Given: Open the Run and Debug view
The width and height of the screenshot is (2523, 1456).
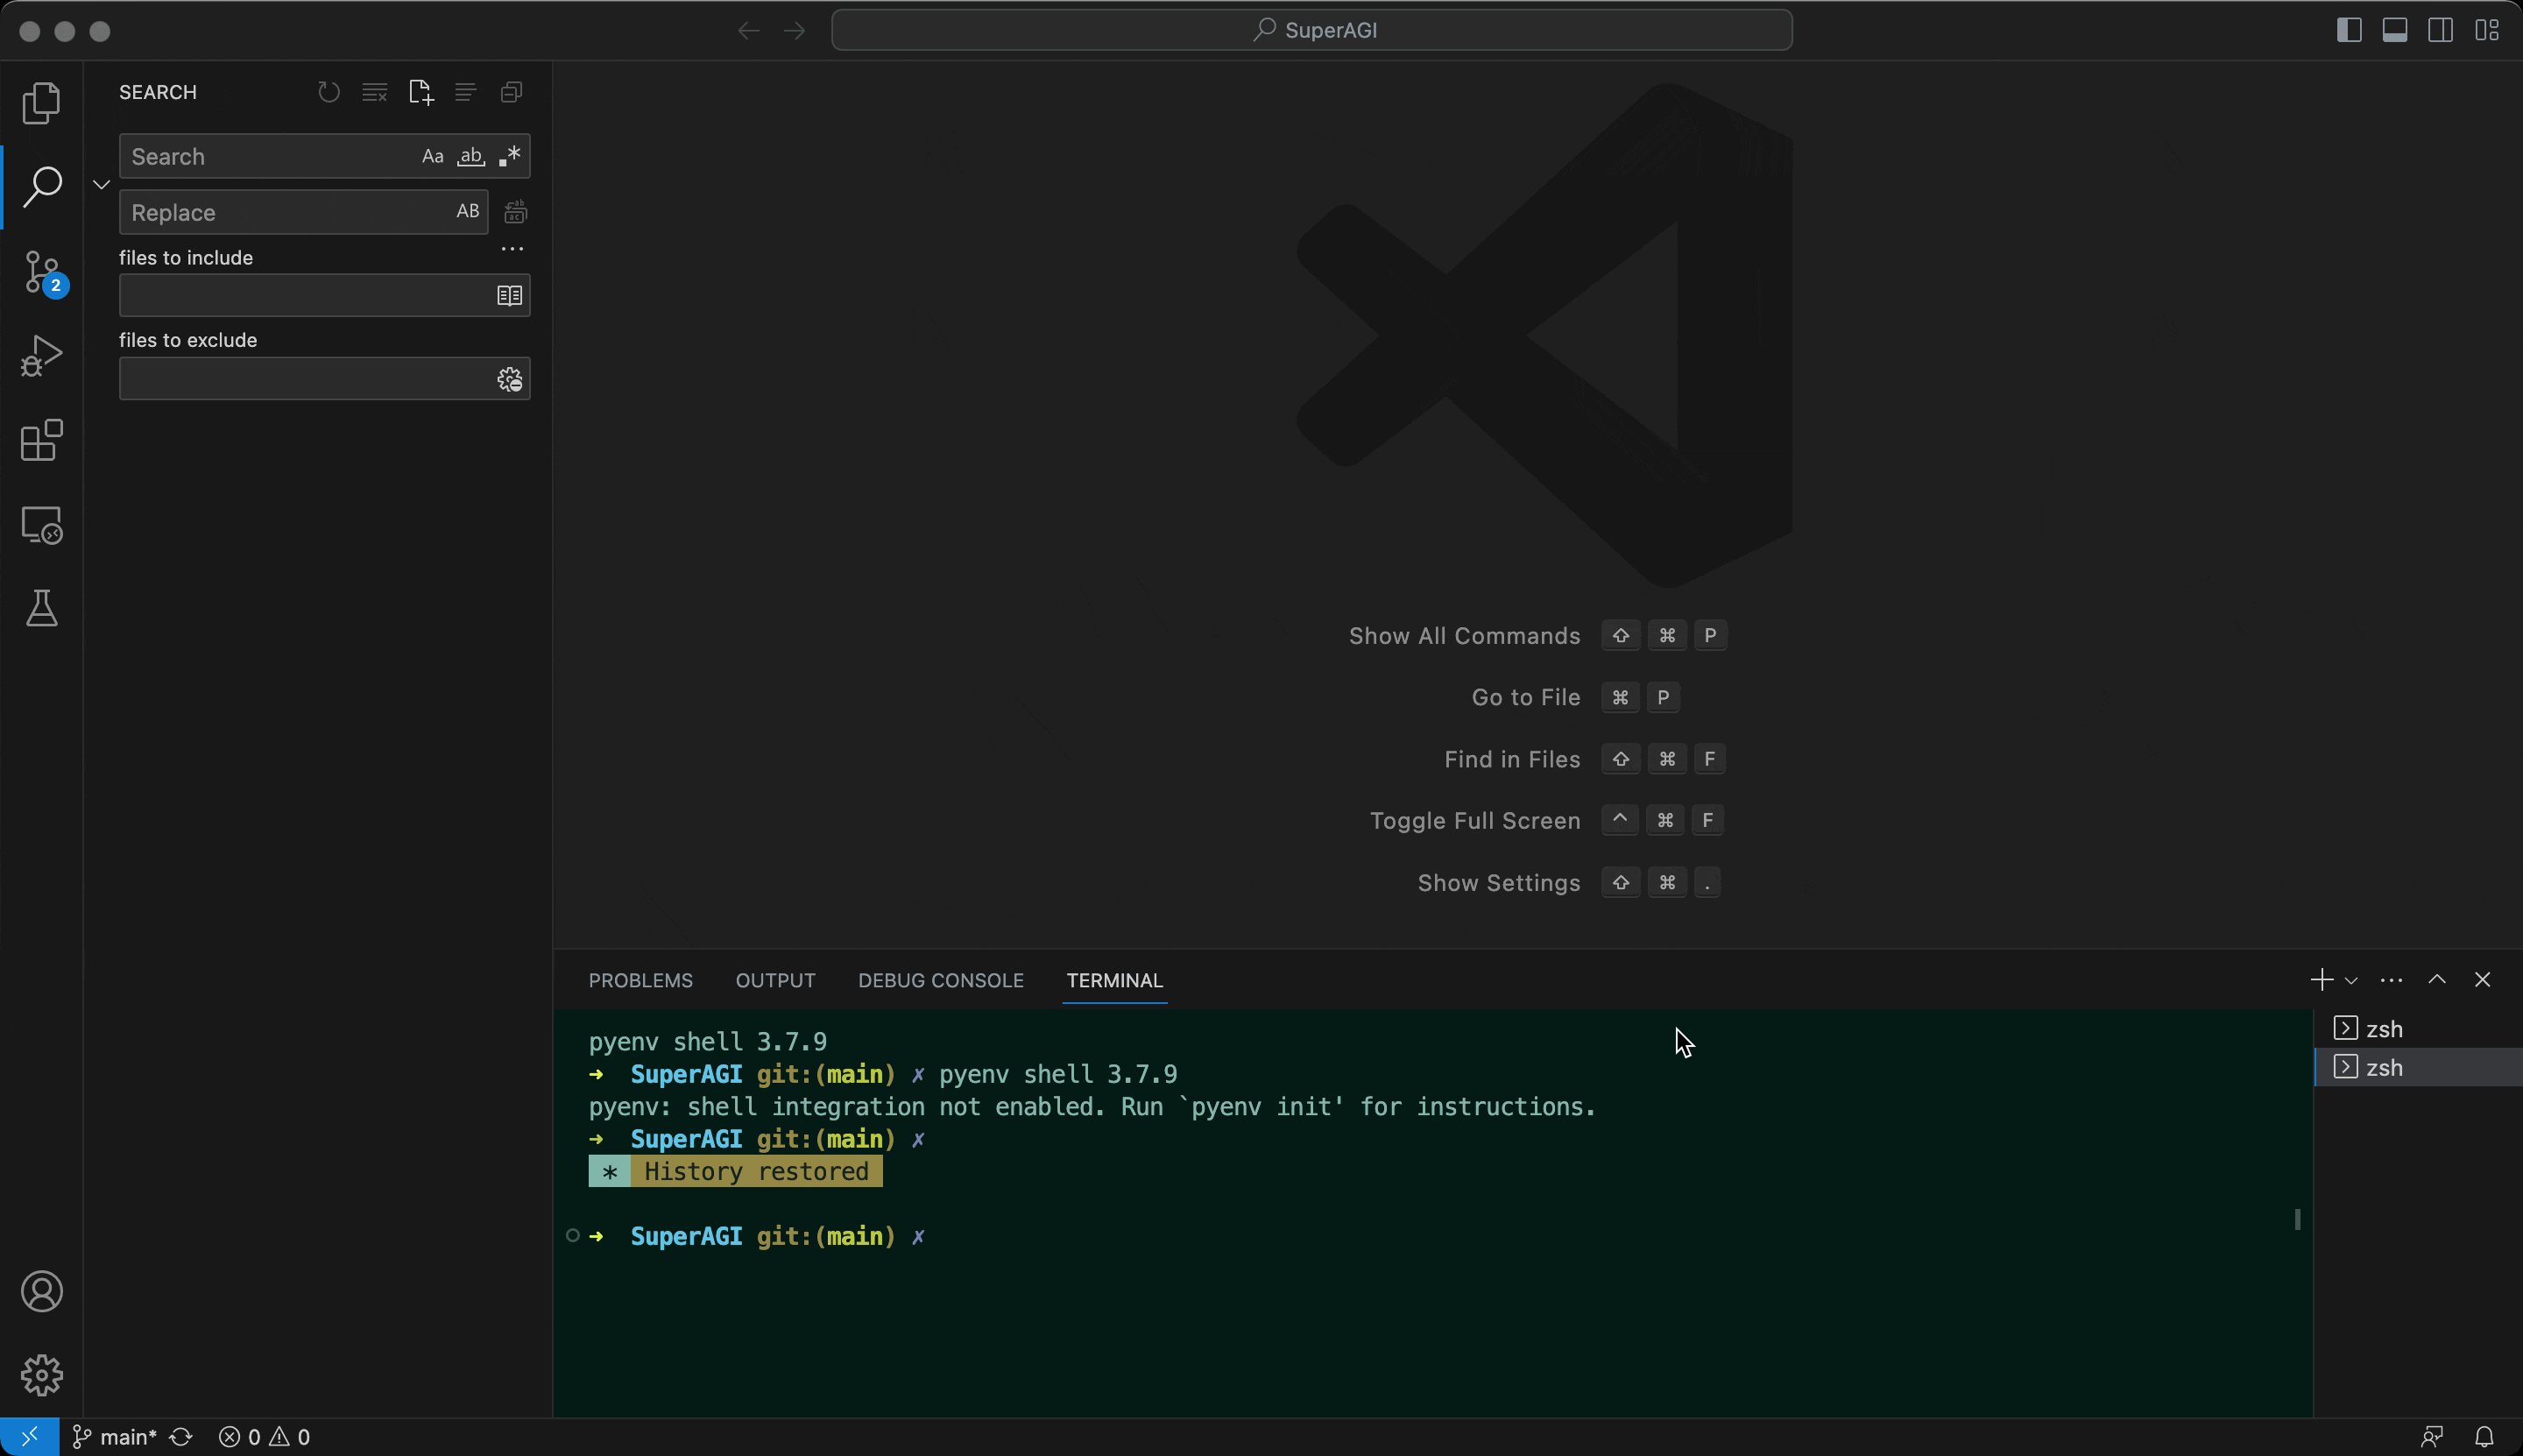Looking at the screenshot, I should click(41, 355).
